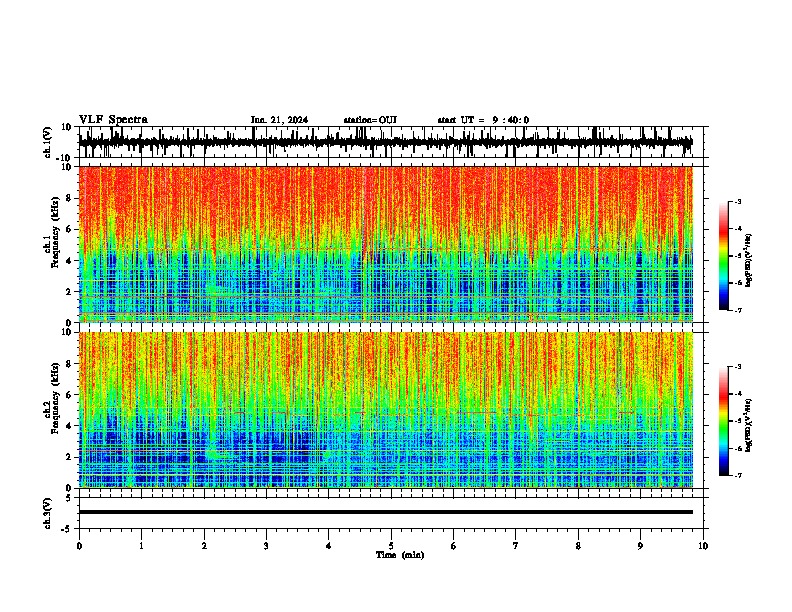Click the "-3" label atop ch.1 color bar
The width and height of the screenshot is (792, 612).
737,201
